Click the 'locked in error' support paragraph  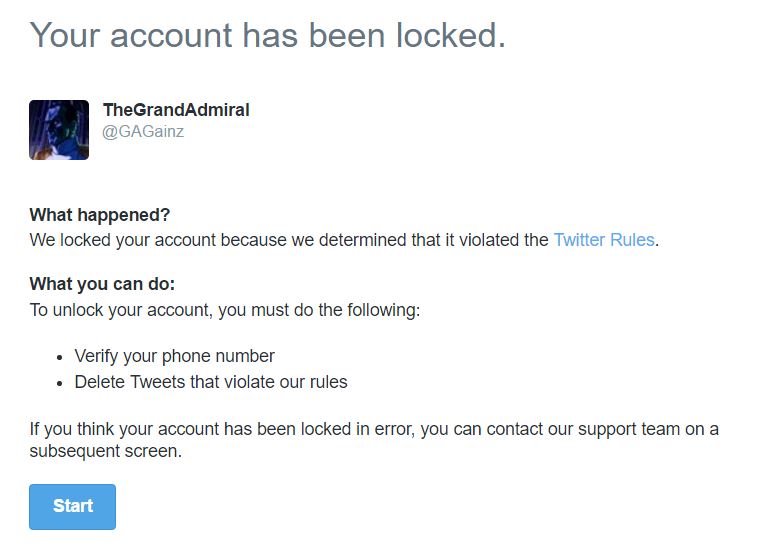[x=374, y=440]
